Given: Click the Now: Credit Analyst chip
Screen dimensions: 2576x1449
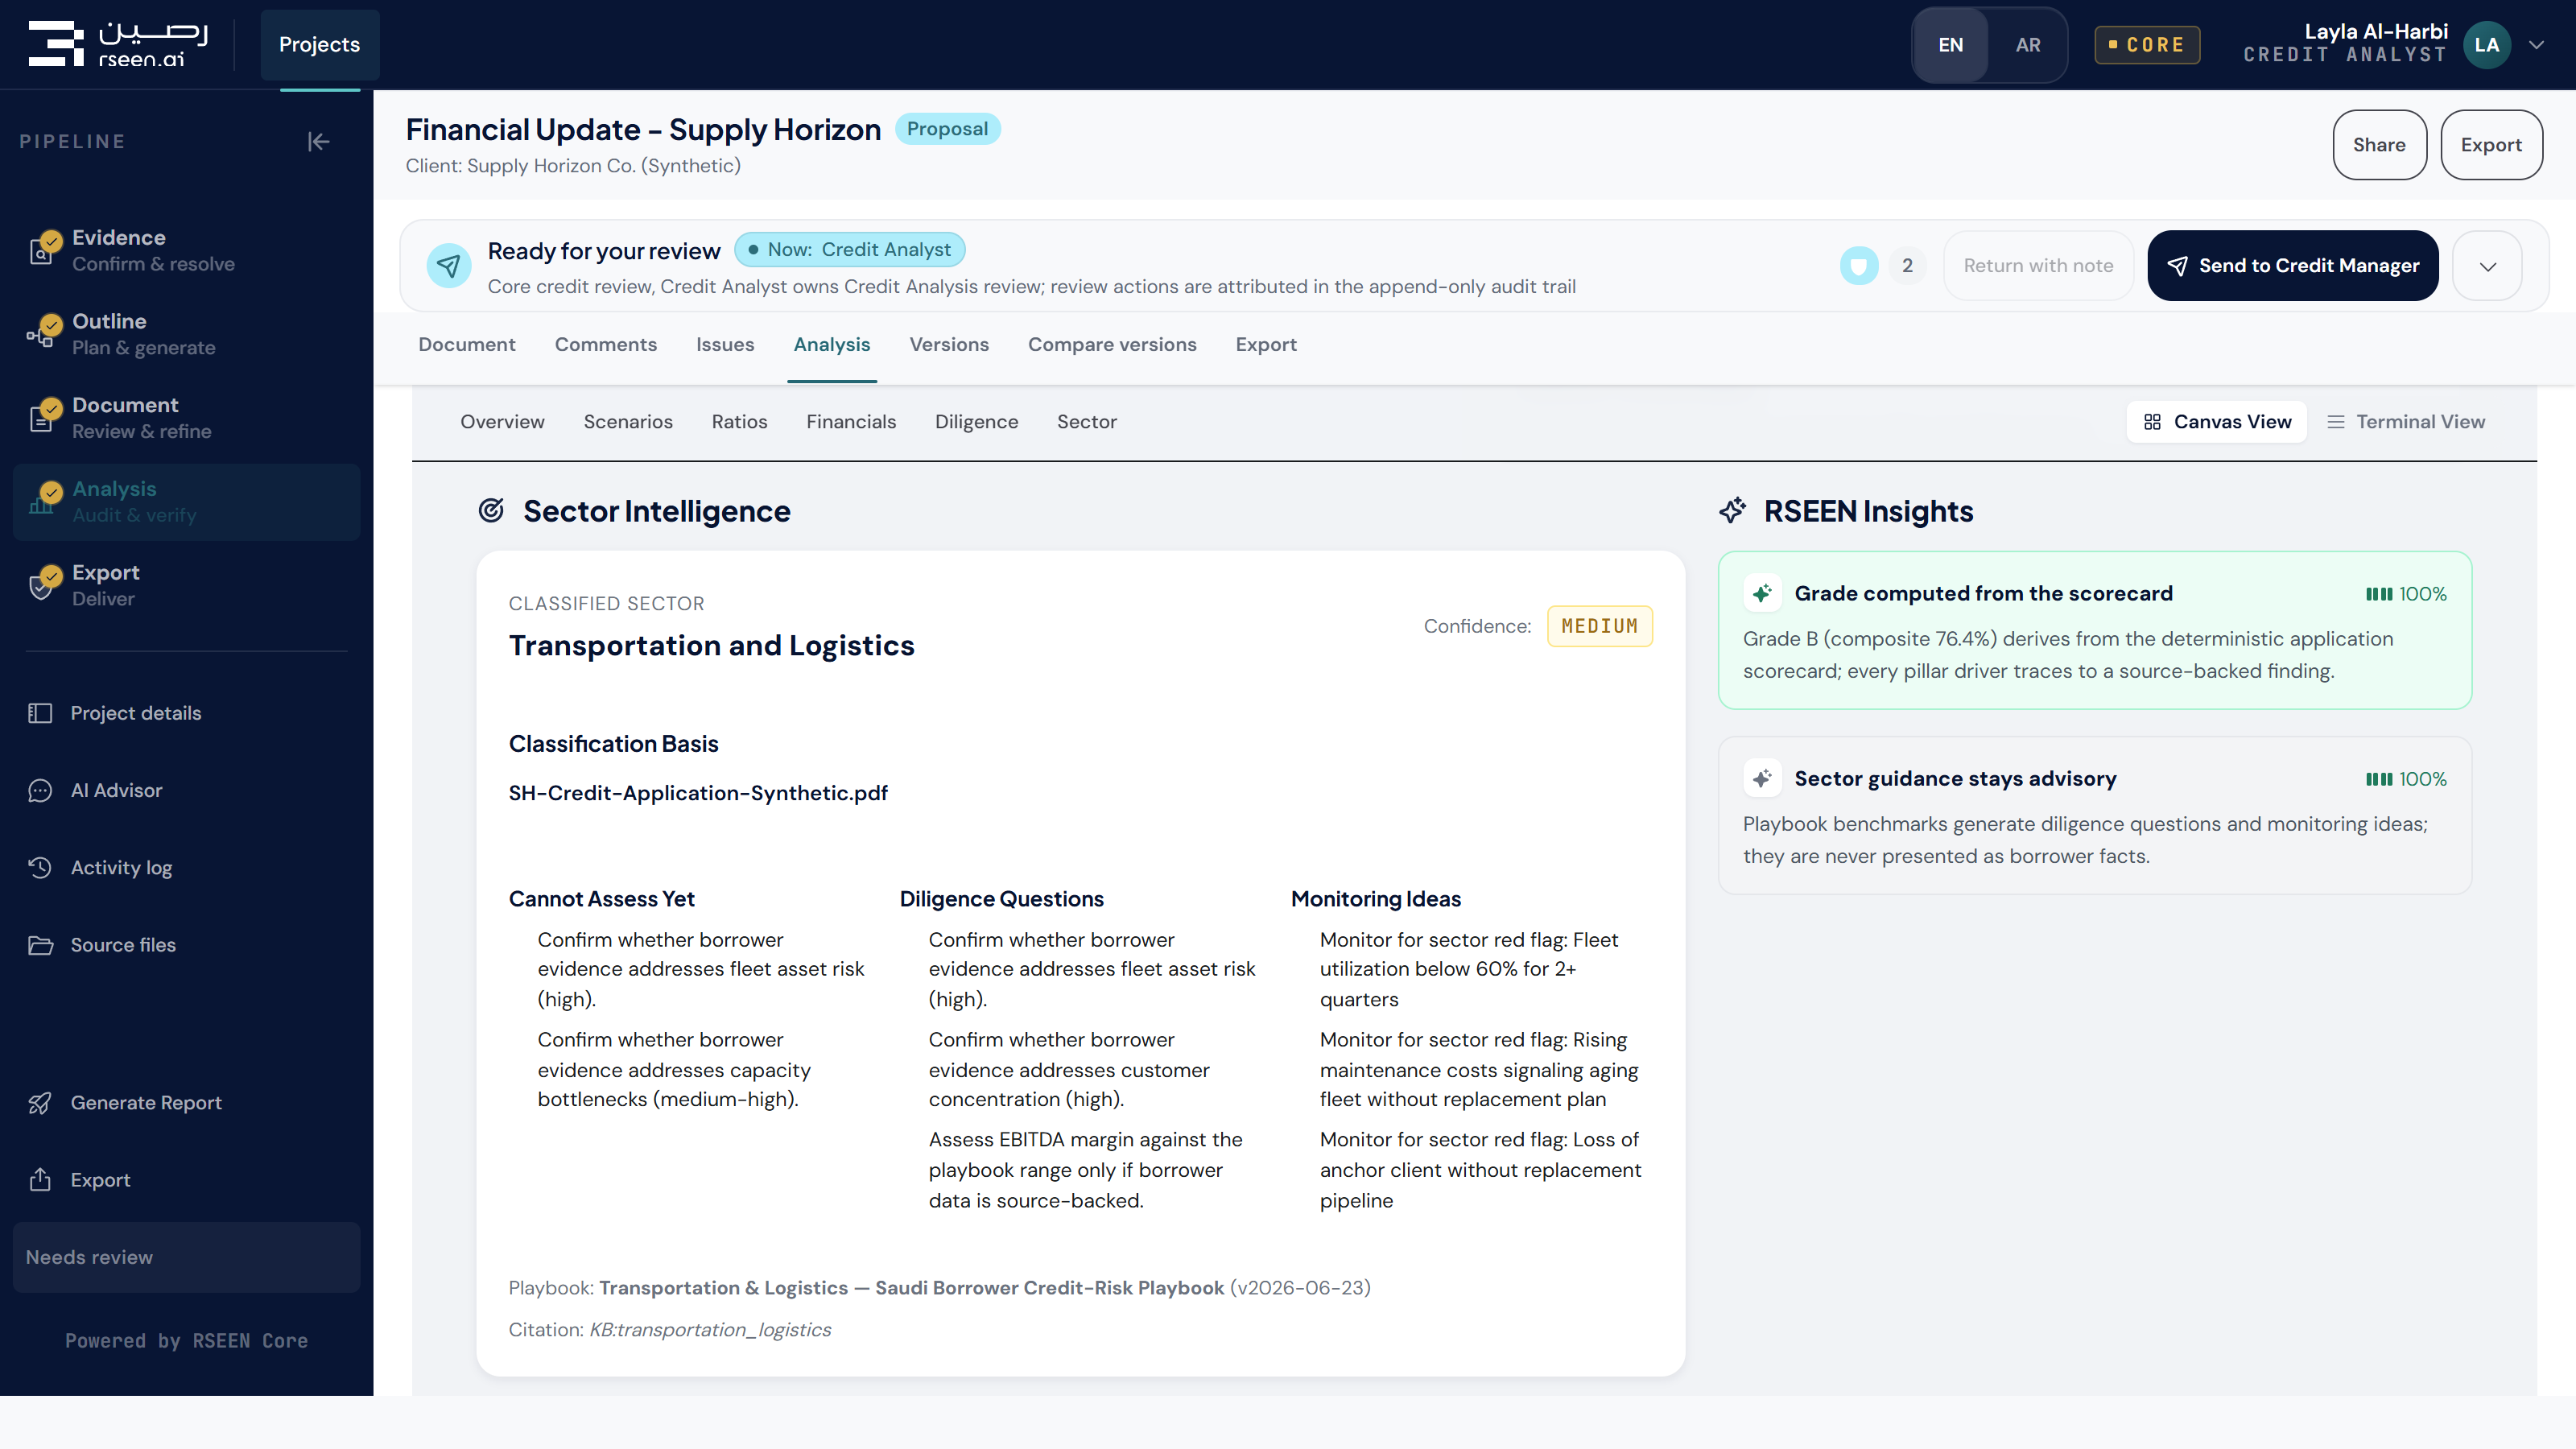Looking at the screenshot, I should click(x=850, y=250).
